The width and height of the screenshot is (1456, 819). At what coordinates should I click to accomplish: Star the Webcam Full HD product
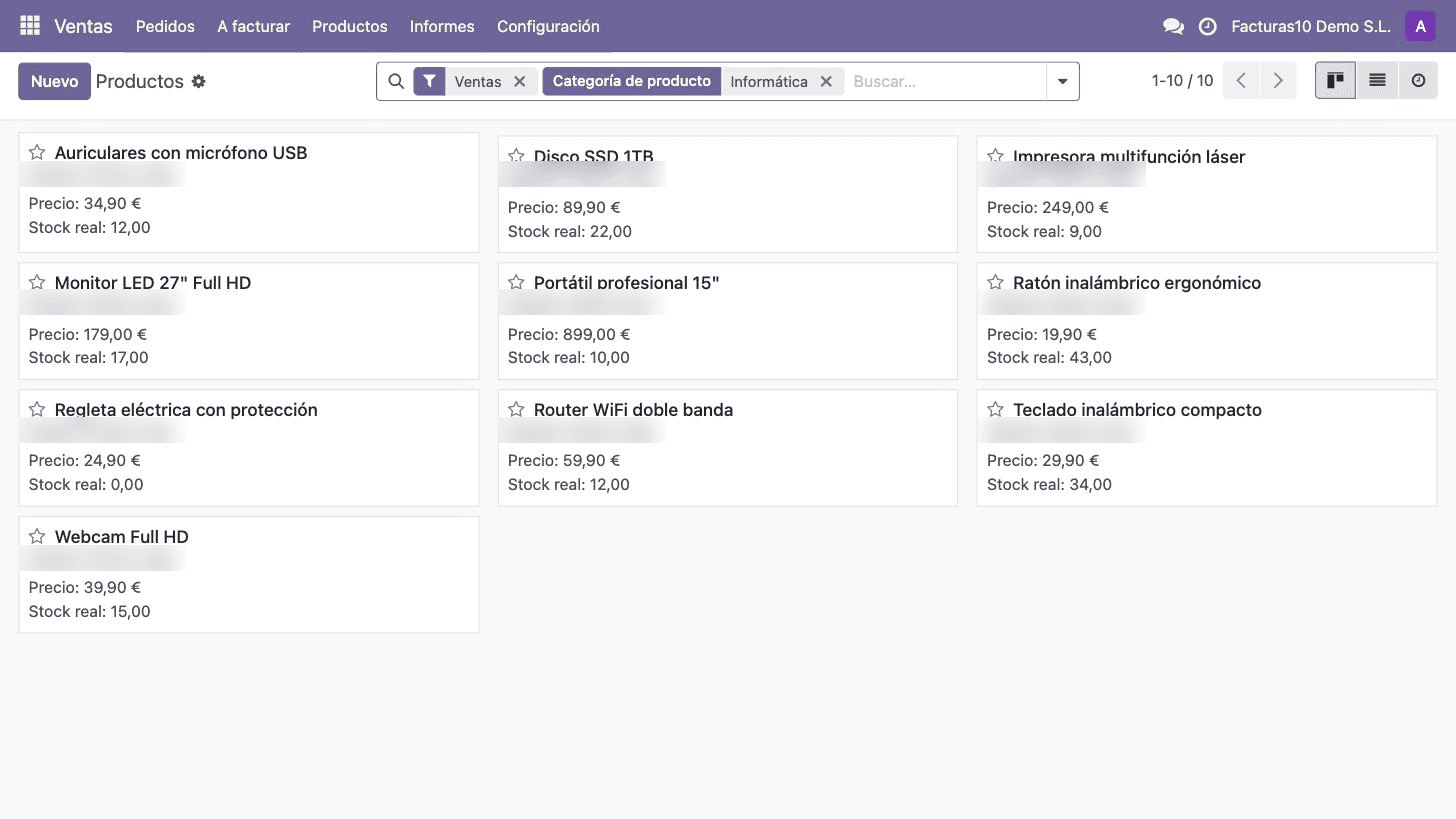37,536
